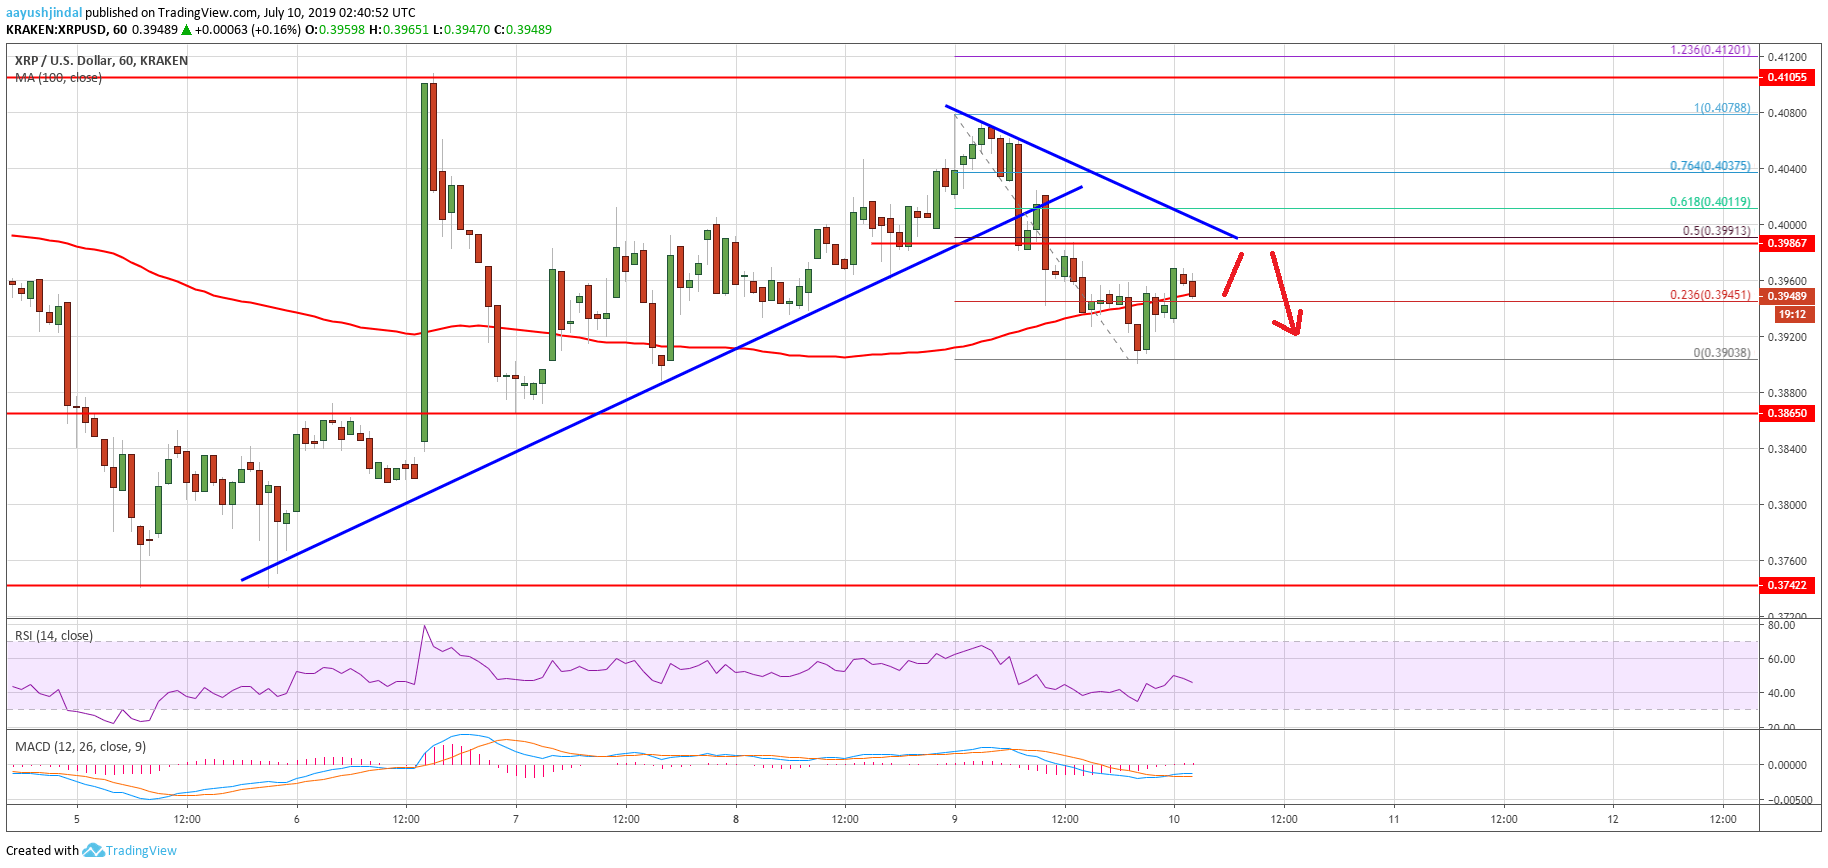The image size is (1828, 868).
Task: Click the 0.618(0.40119) Fibonacci level label
Action: coord(1710,201)
